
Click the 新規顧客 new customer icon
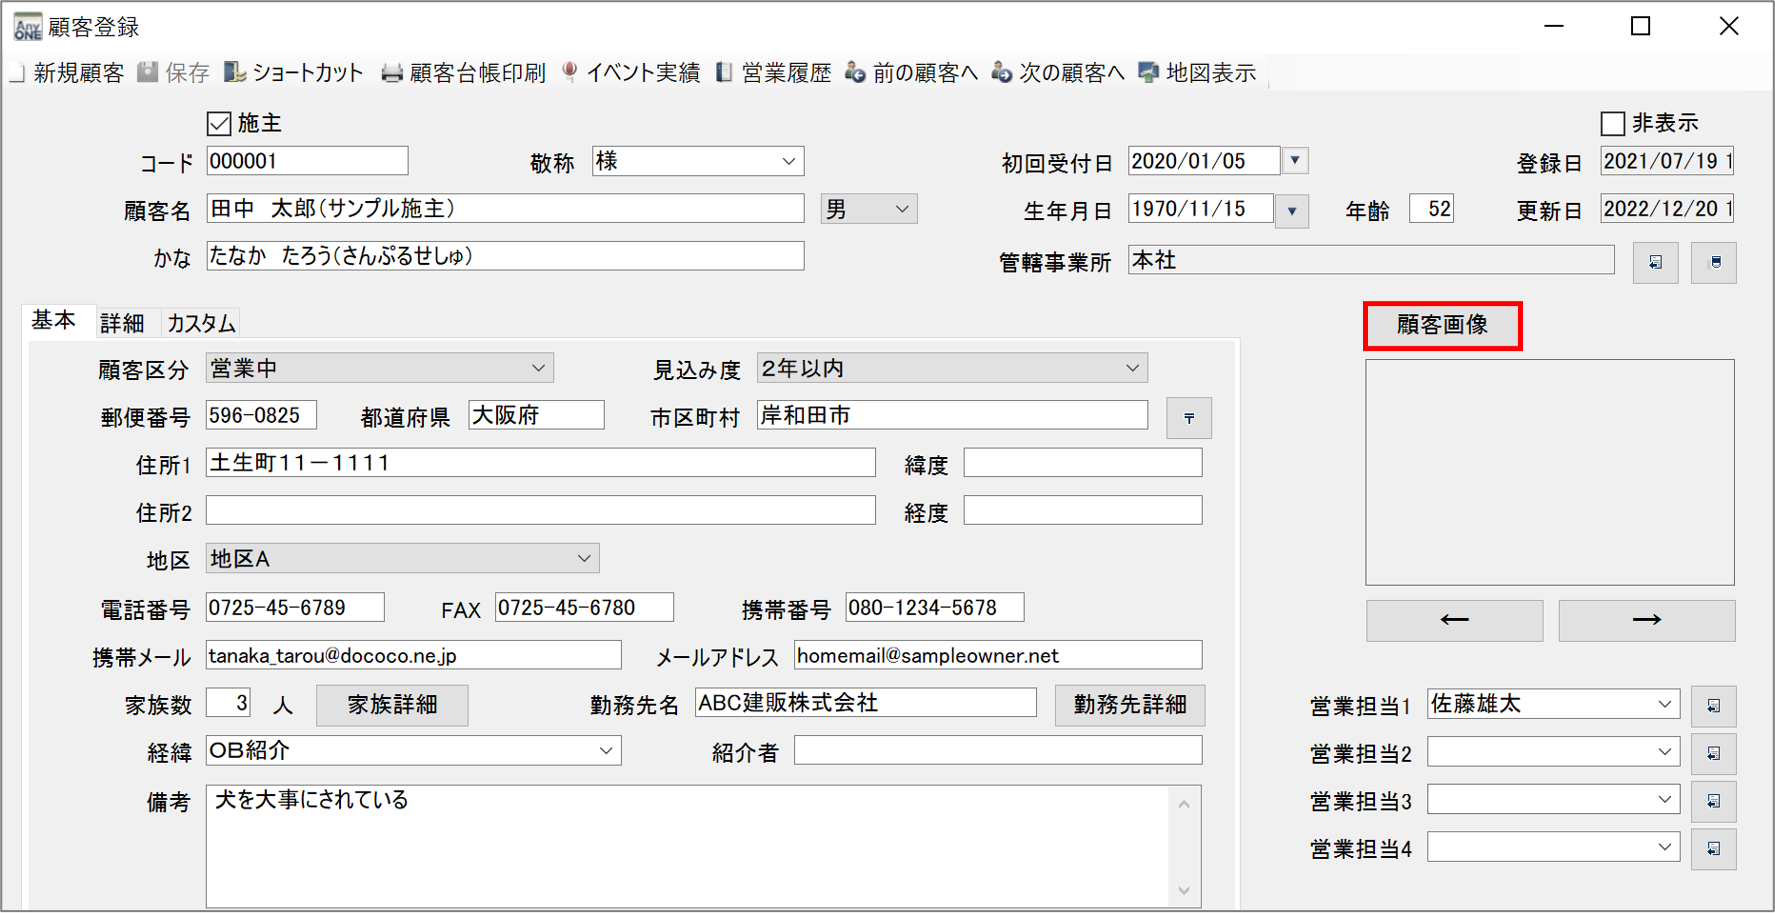(18, 73)
